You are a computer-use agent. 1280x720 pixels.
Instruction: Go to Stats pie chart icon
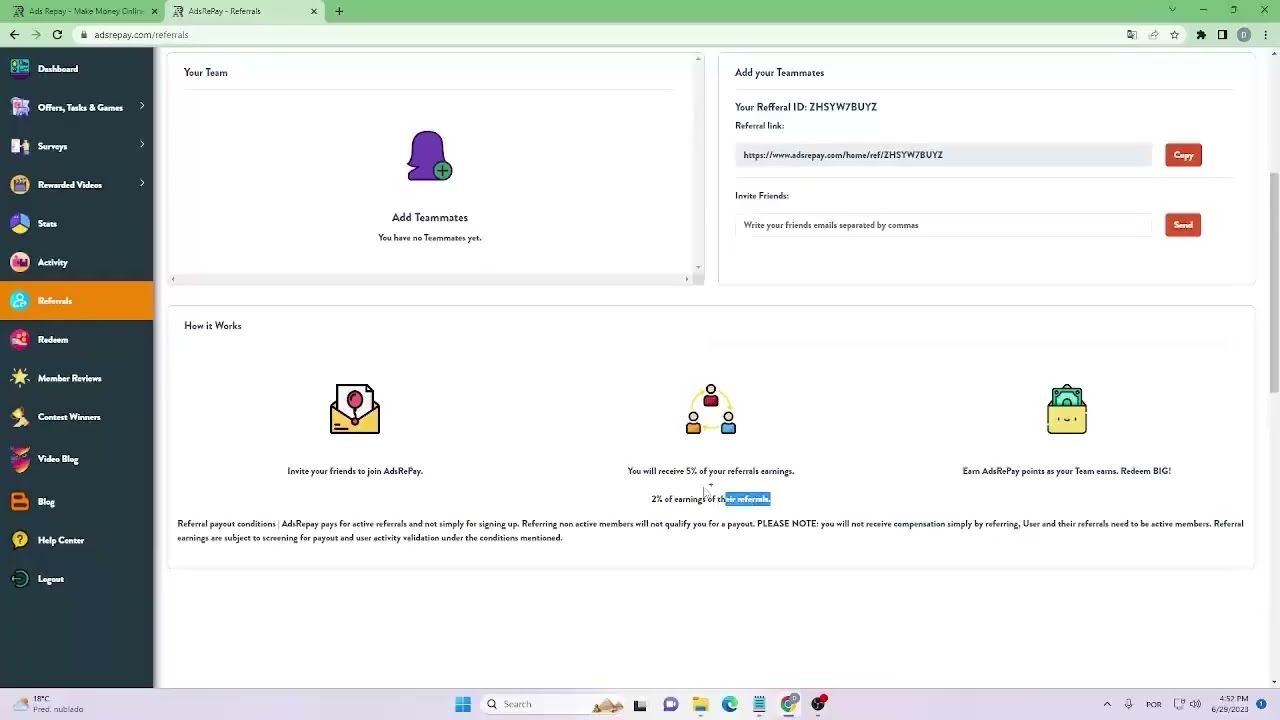tap(20, 223)
